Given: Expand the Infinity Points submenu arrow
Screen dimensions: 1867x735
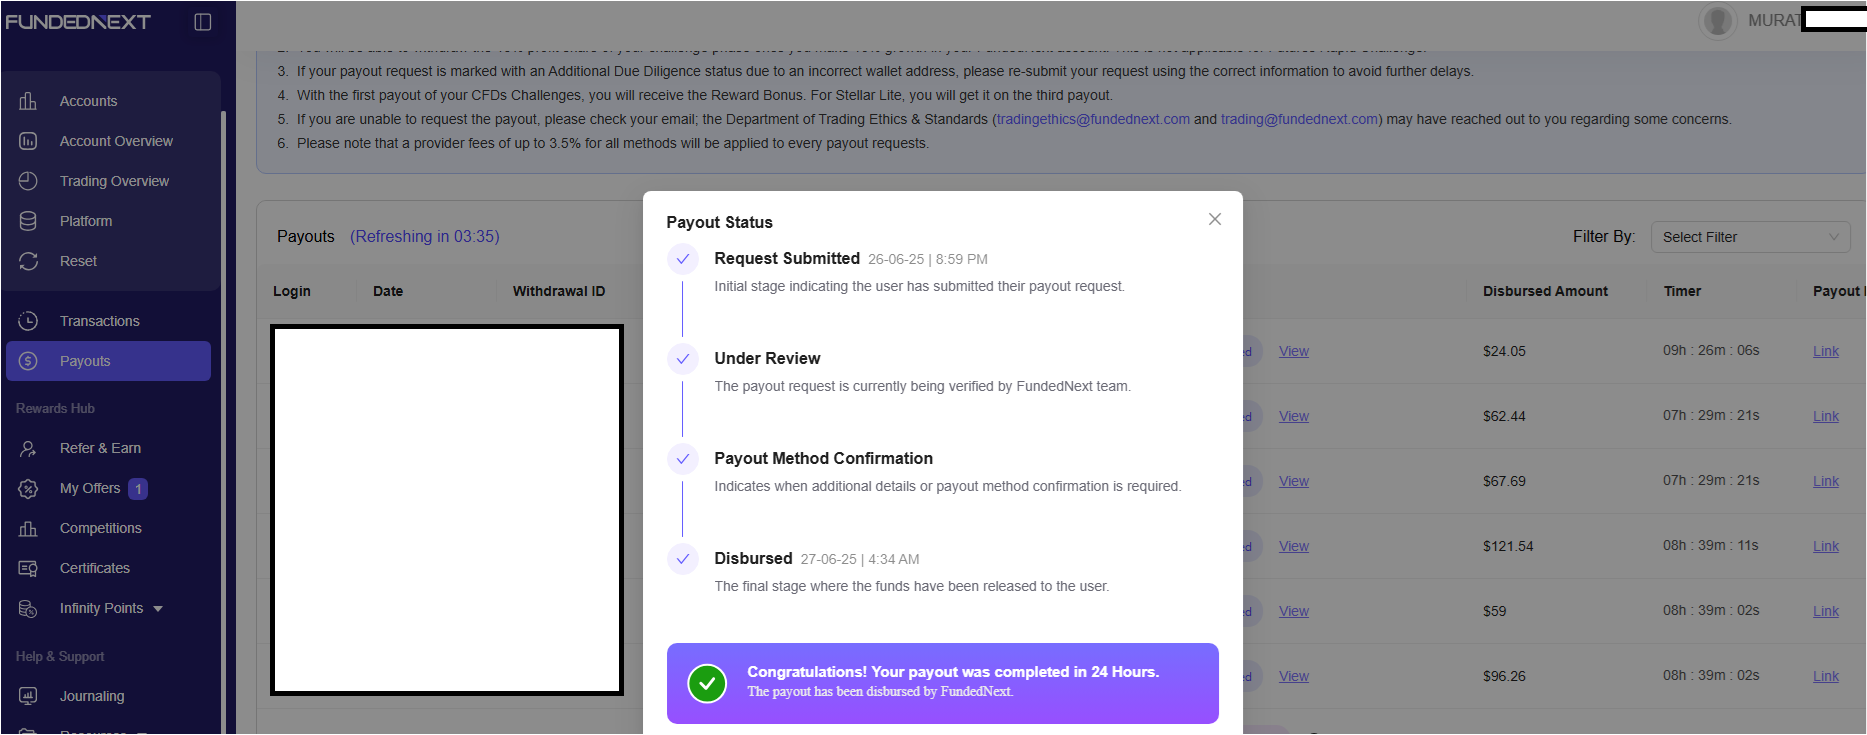Looking at the screenshot, I should (158, 609).
